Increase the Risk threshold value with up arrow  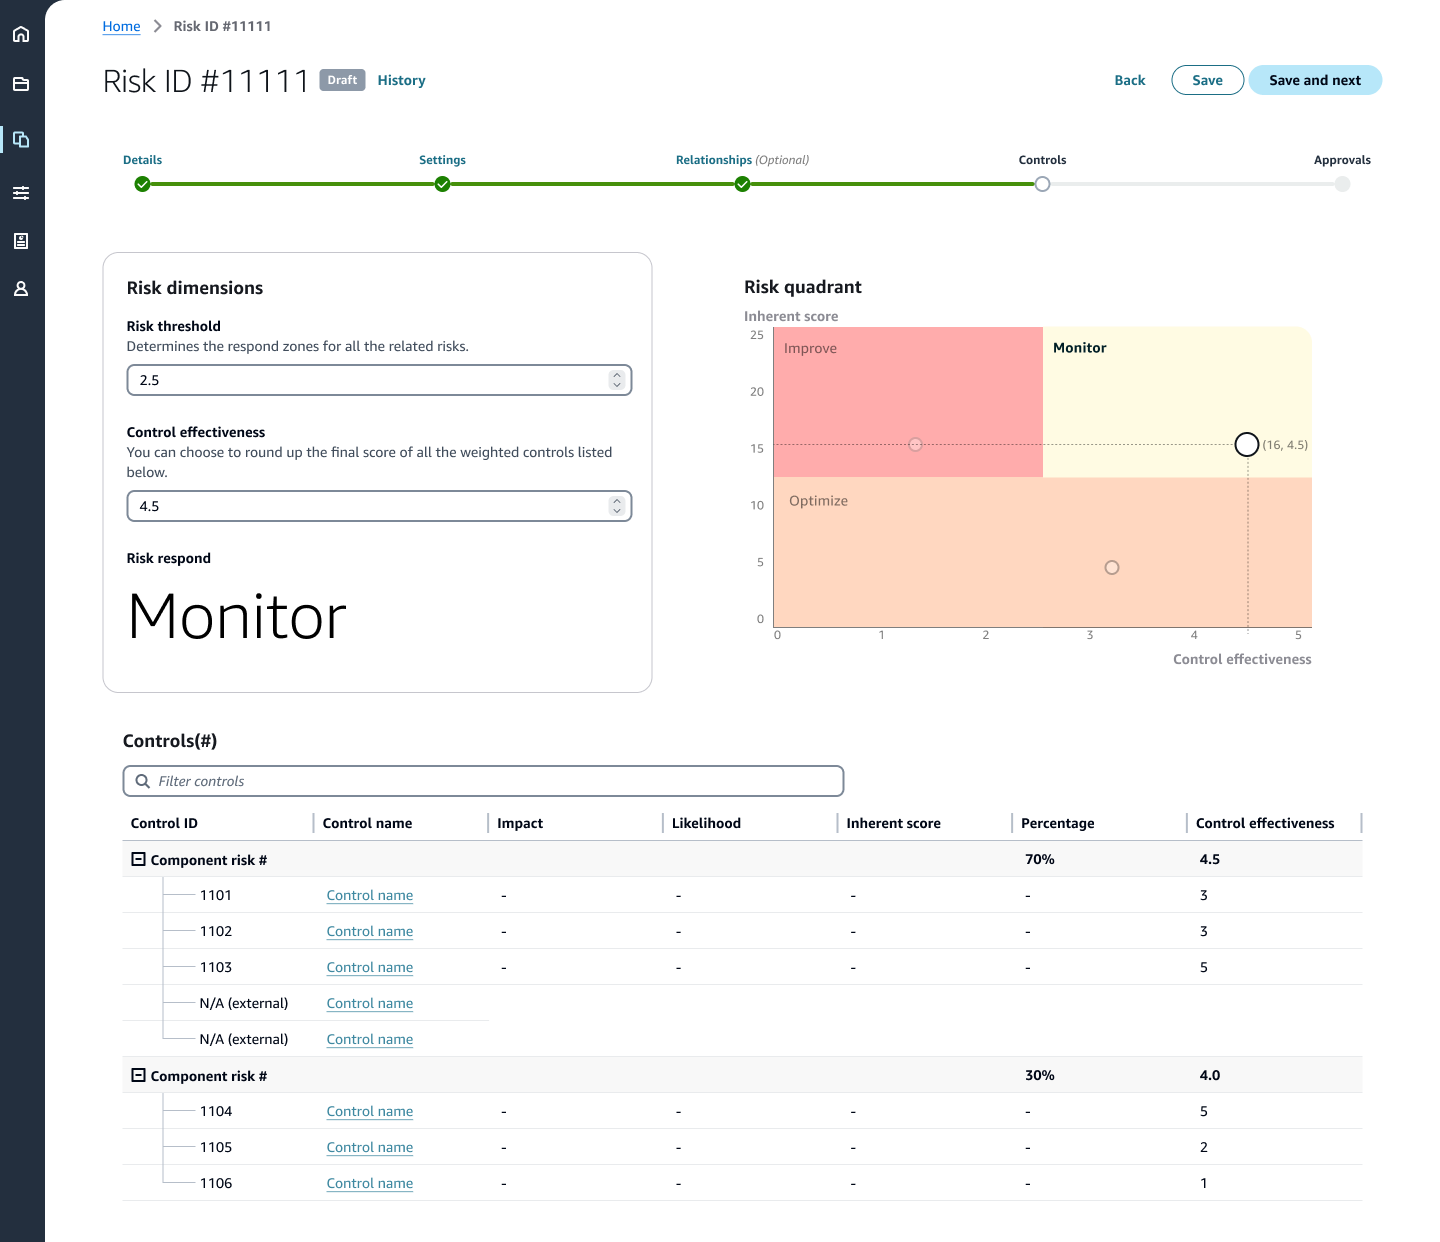(x=617, y=375)
